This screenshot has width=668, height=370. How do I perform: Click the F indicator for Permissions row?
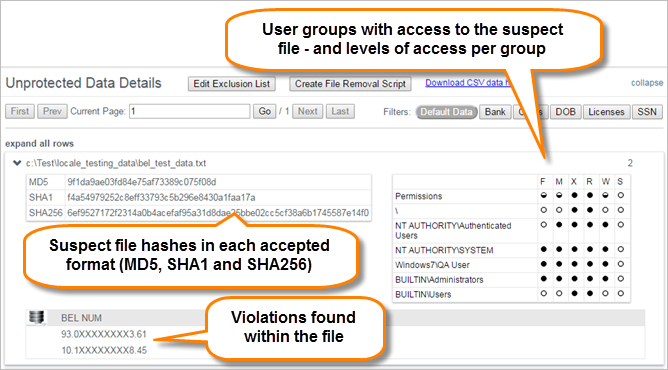pyautogui.click(x=544, y=195)
